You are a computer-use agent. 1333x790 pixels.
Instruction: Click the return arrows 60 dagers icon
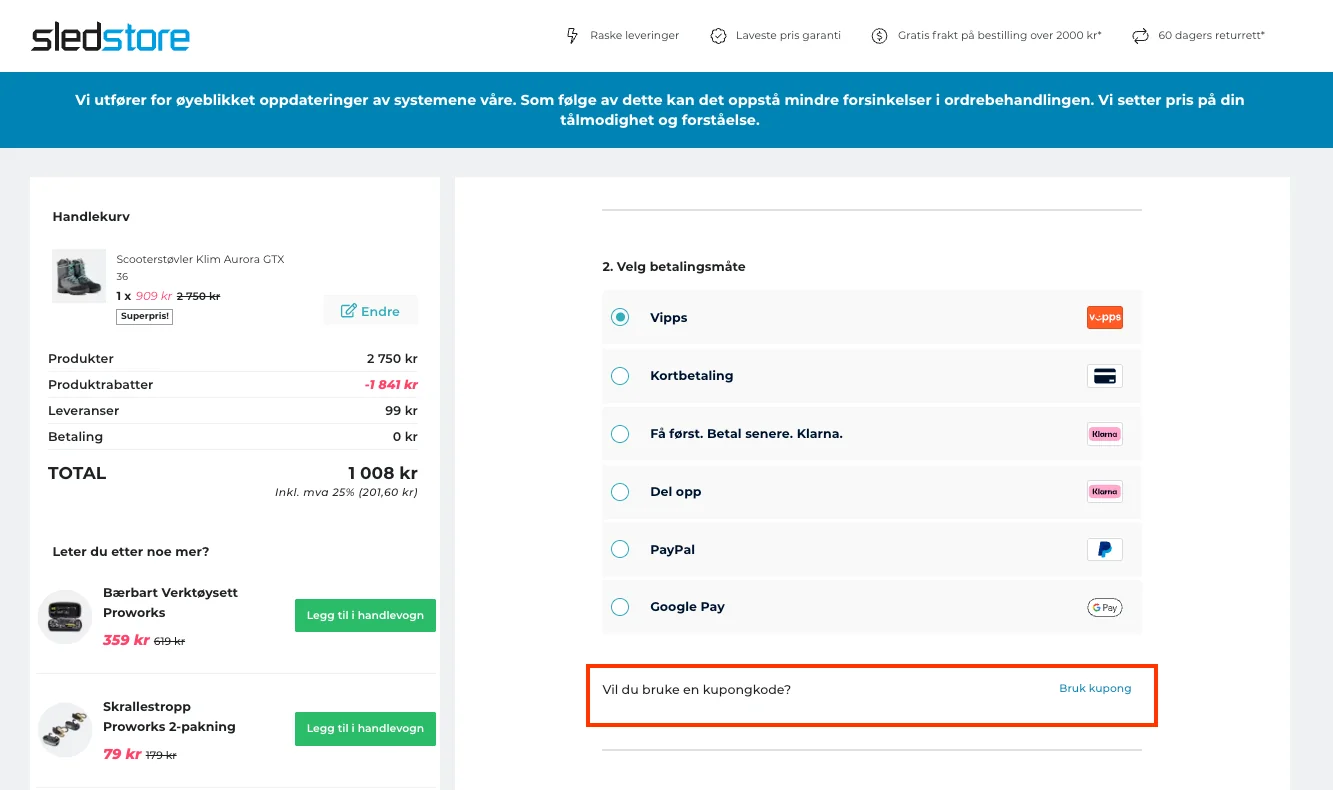(x=1140, y=36)
